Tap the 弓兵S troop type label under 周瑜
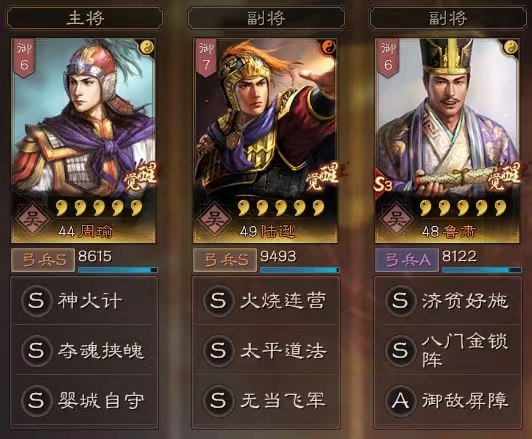Viewport: 532px width, 439px height. coord(43,260)
